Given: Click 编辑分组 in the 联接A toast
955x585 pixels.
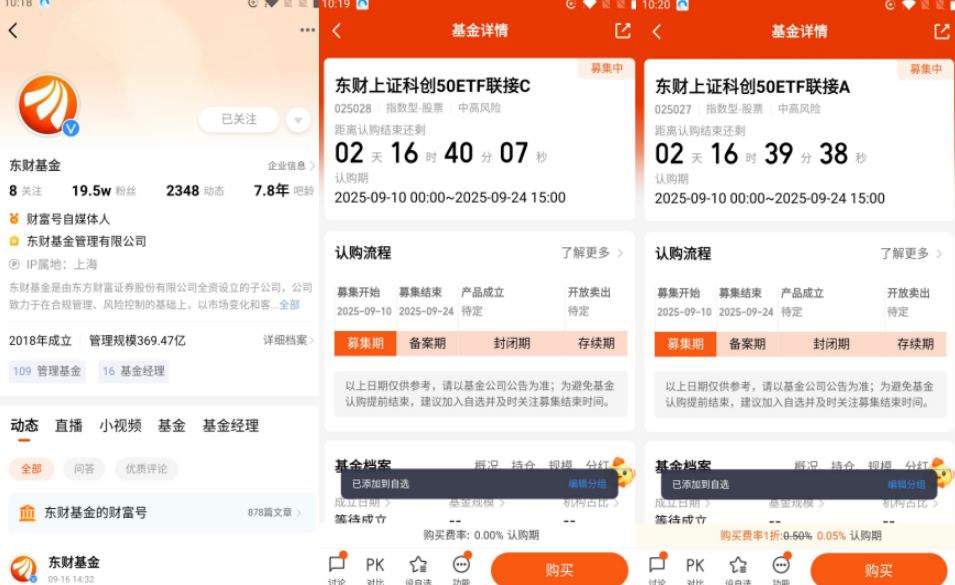Looking at the screenshot, I should pos(906,485).
